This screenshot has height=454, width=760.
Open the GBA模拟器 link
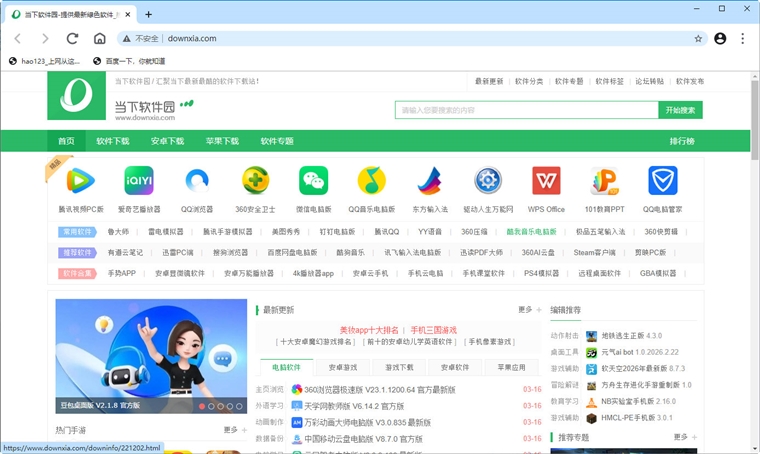pyautogui.click(x=658, y=273)
